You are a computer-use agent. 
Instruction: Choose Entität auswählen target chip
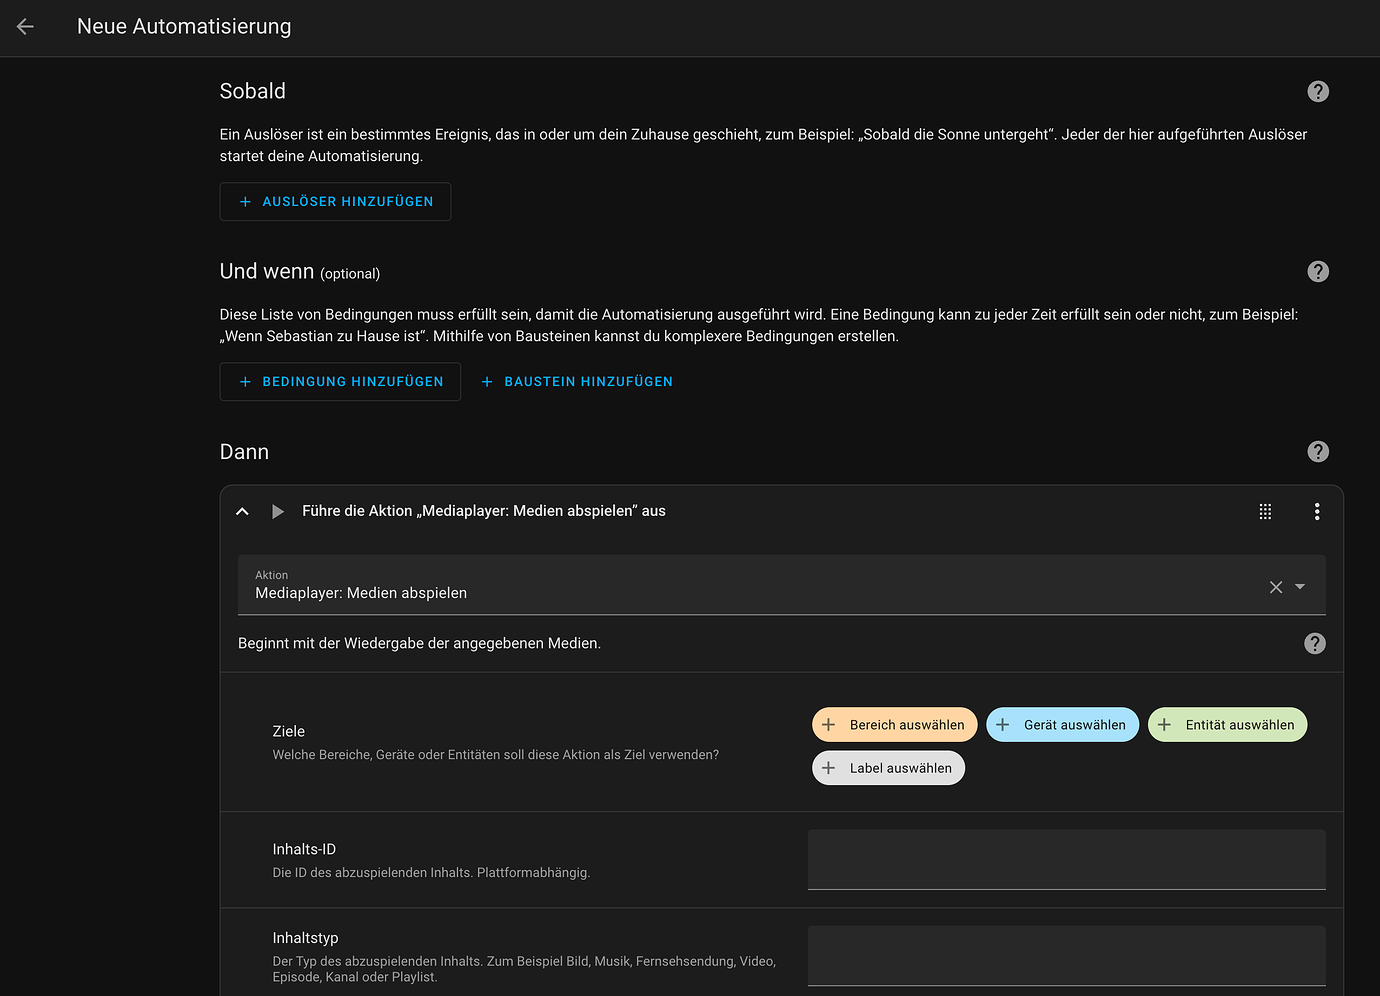[1228, 725]
